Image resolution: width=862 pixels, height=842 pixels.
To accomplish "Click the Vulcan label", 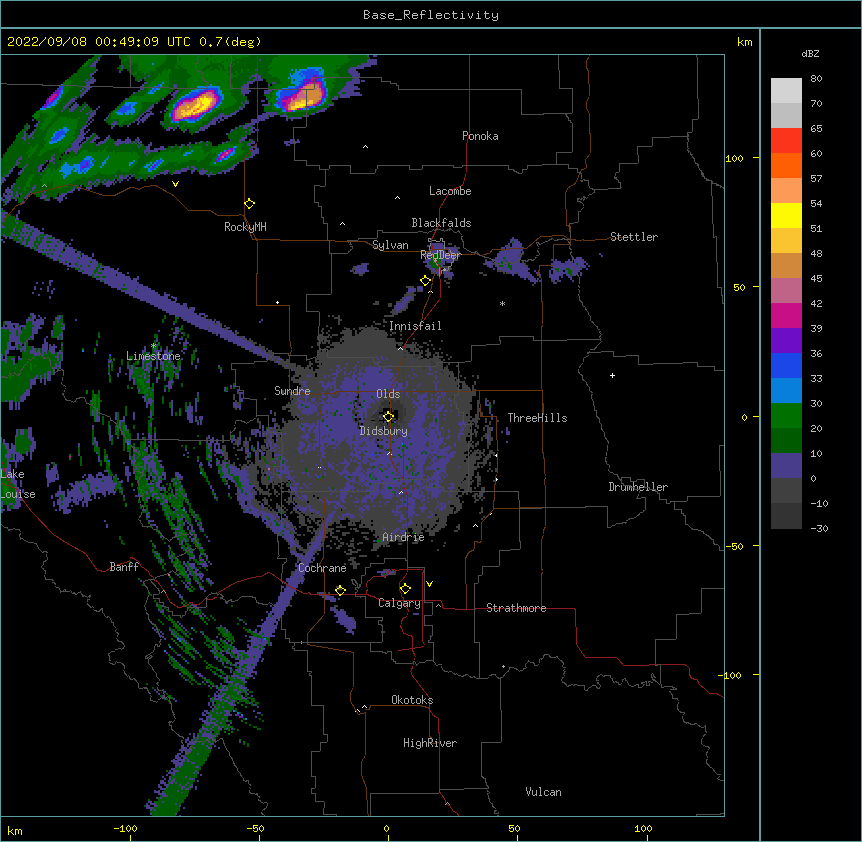I will 543,792.
